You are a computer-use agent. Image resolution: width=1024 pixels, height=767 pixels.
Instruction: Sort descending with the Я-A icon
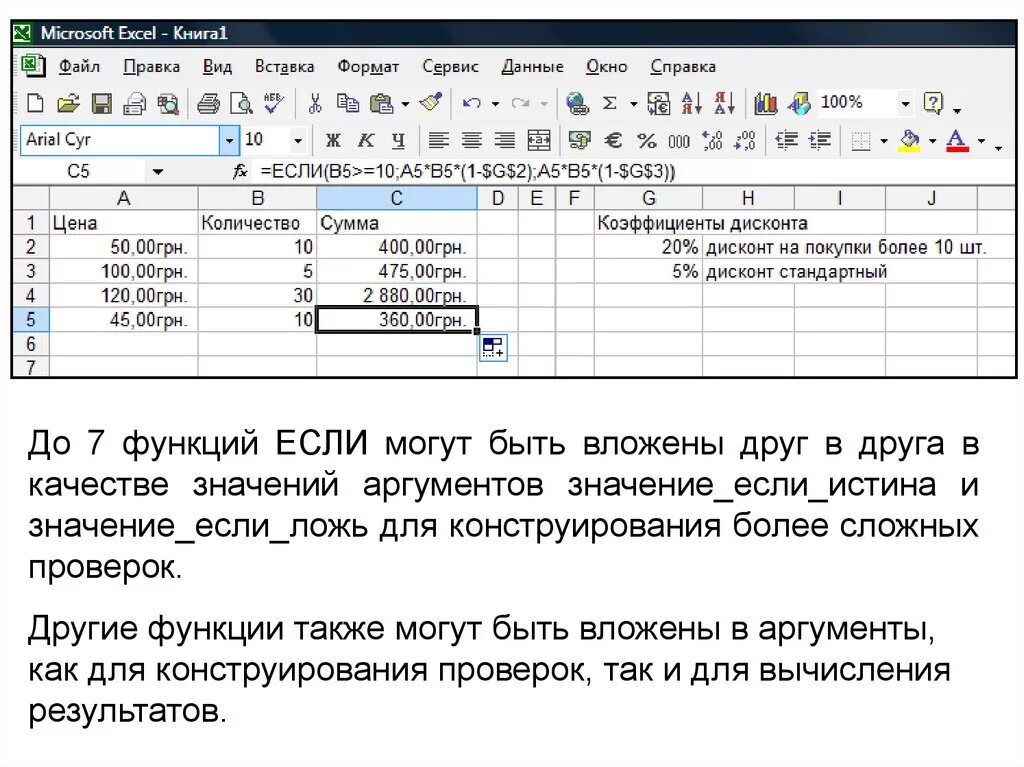724,103
